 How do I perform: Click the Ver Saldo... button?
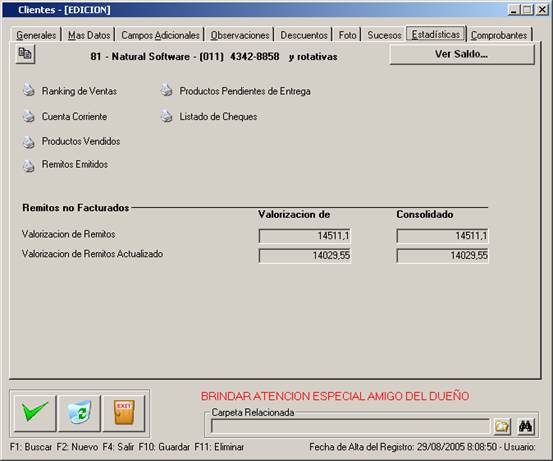pos(462,54)
